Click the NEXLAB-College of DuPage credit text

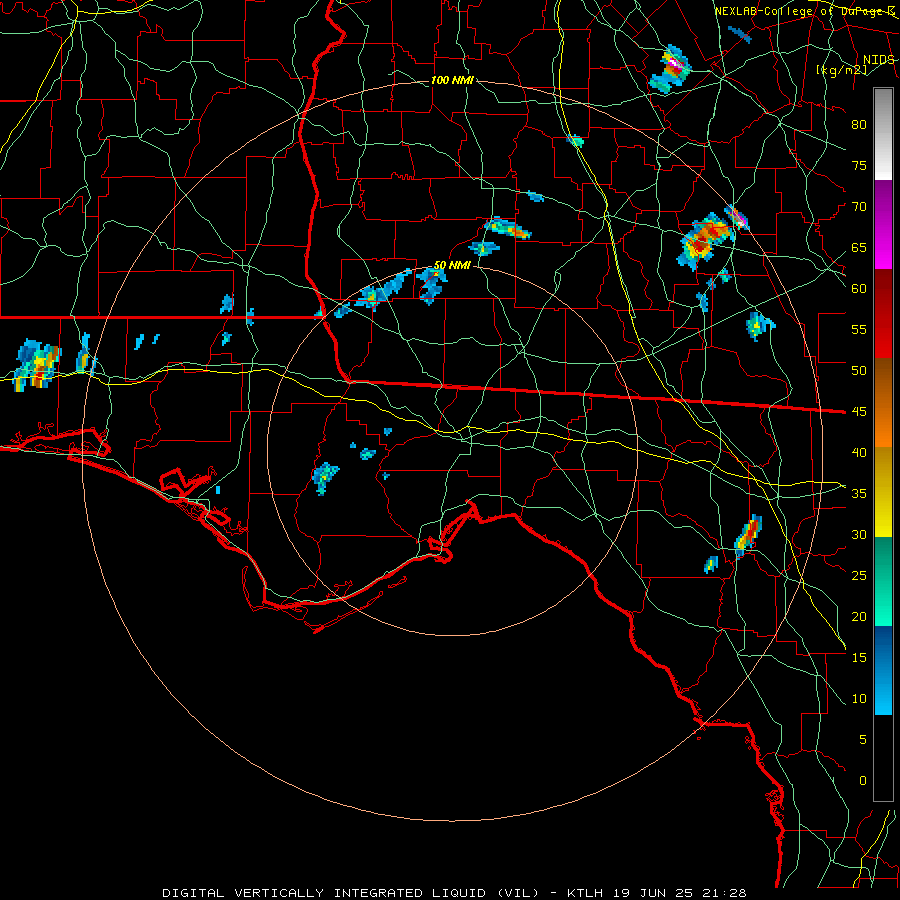click(x=805, y=11)
